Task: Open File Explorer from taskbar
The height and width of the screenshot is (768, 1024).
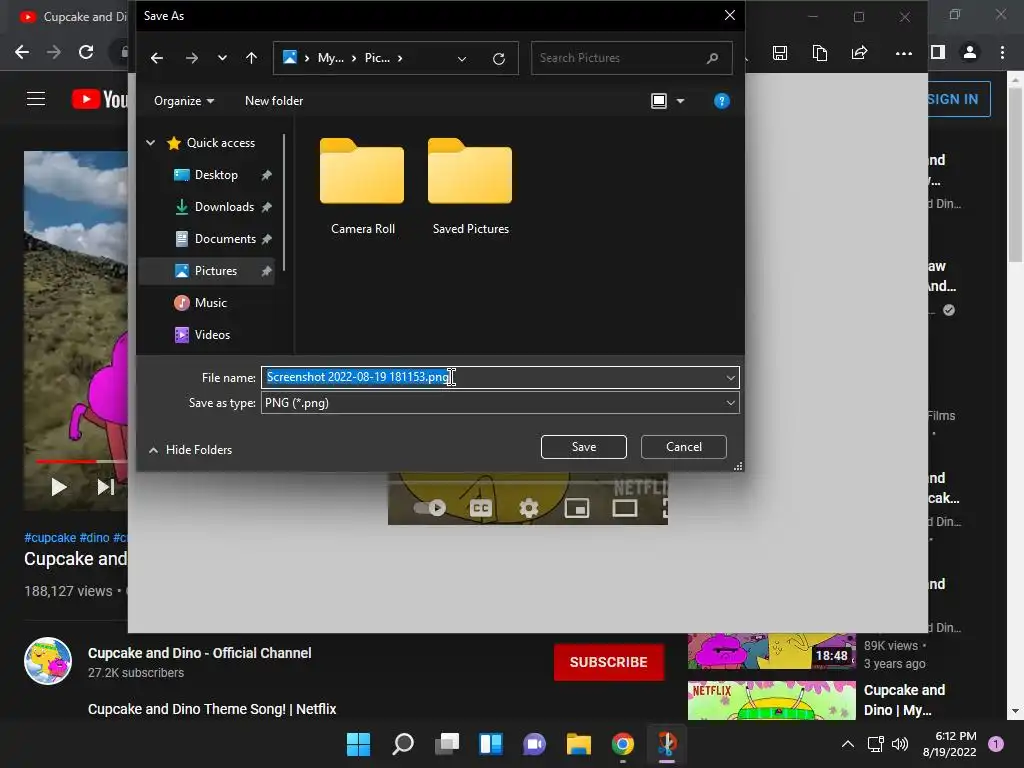Action: tap(579, 744)
